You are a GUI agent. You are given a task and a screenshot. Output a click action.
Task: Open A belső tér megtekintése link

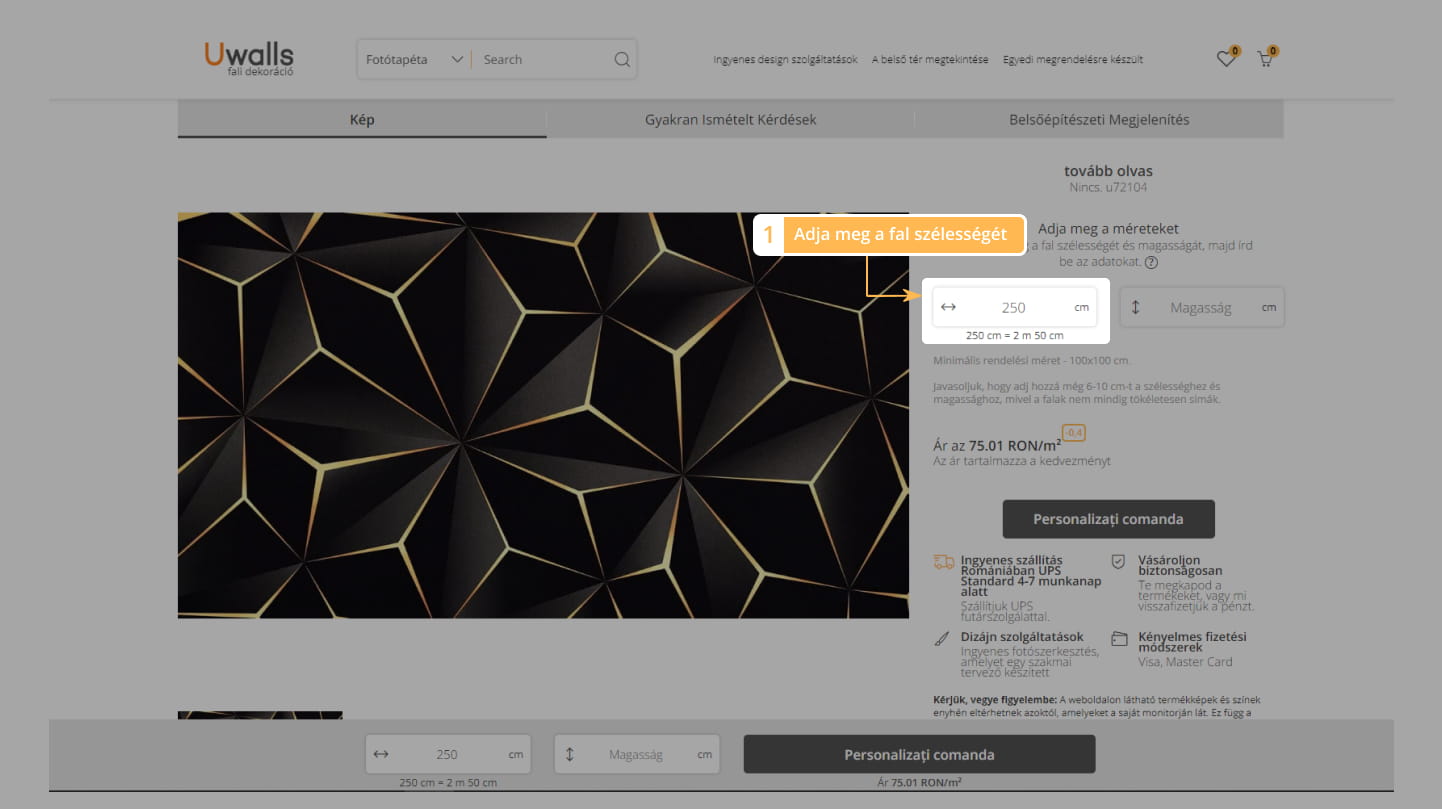(930, 60)
